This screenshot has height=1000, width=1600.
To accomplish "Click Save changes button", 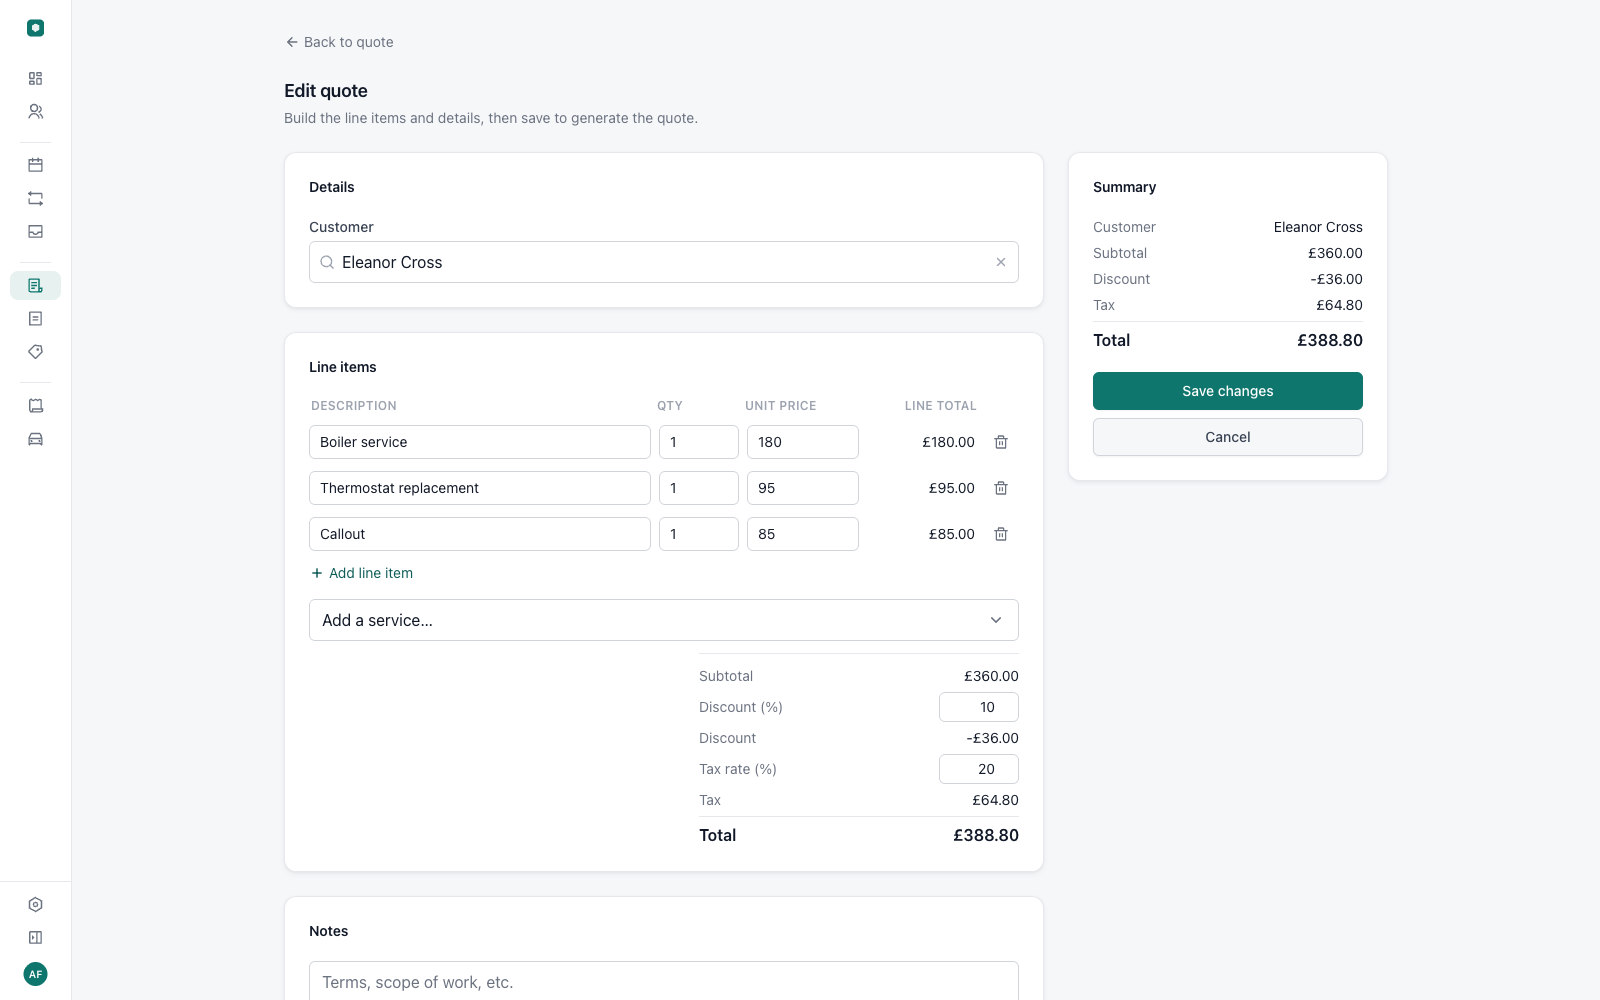I will 1227,391.
